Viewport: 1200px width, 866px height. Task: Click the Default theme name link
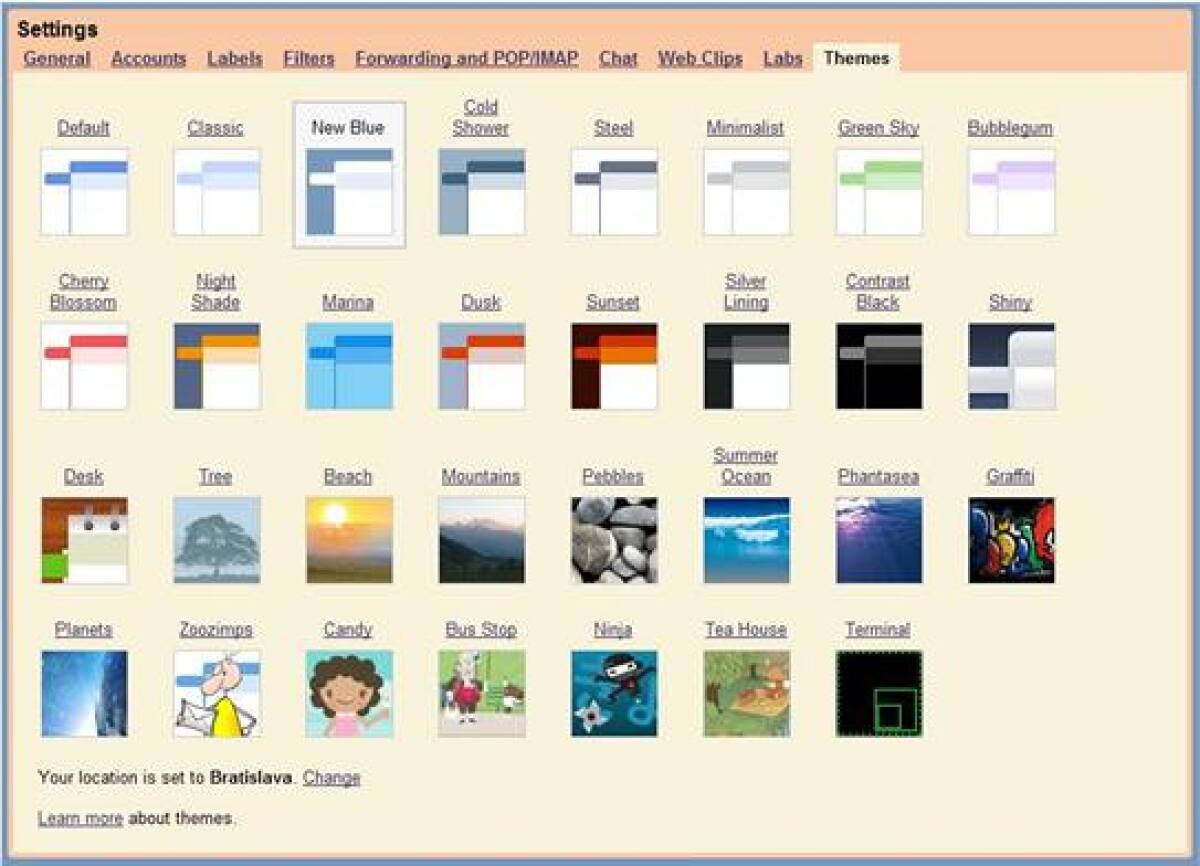point(84,127)
